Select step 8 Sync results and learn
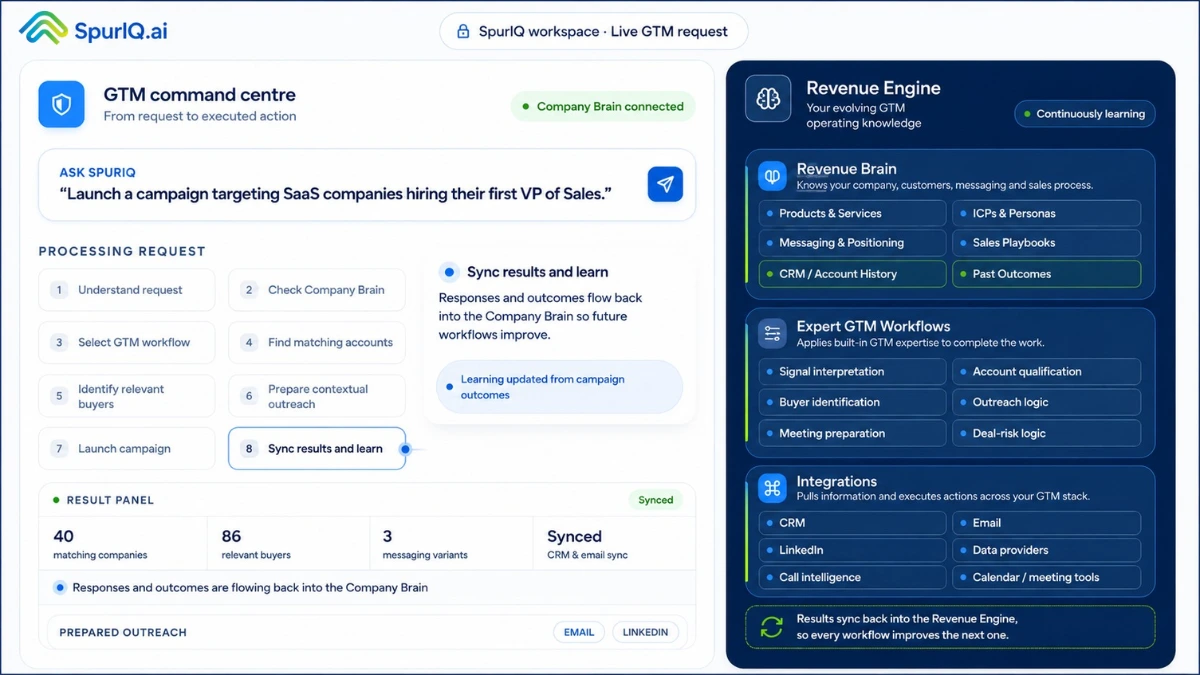The height and width of the screenshot is (675, 1200). click(317, 449)
